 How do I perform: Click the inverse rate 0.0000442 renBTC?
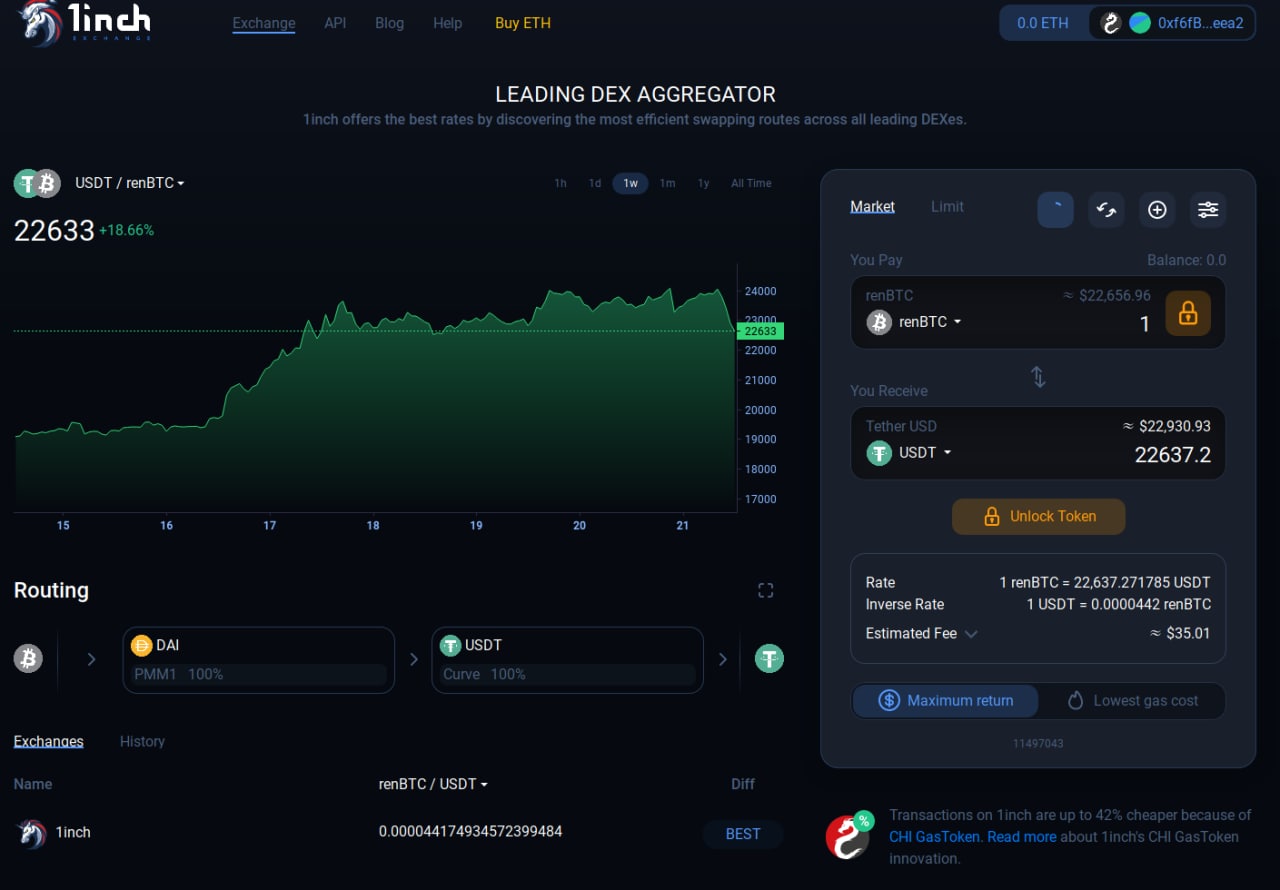tap(1147, 604)
